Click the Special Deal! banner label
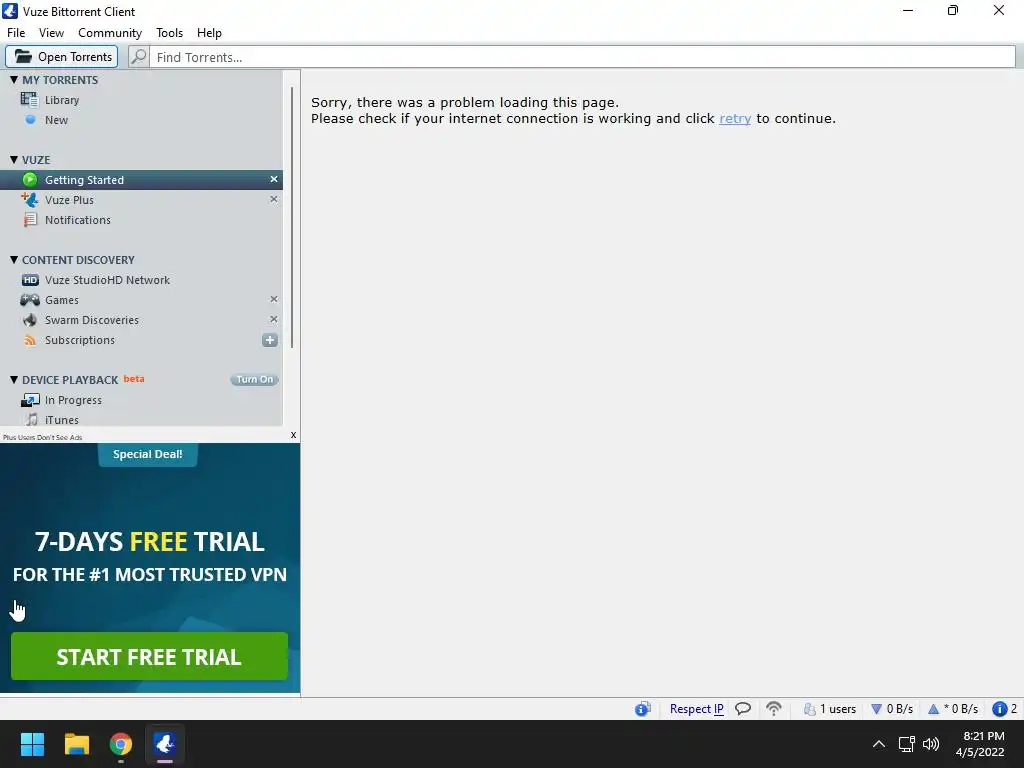Viewport: 1024px width, 768px height. coord(148,454)
